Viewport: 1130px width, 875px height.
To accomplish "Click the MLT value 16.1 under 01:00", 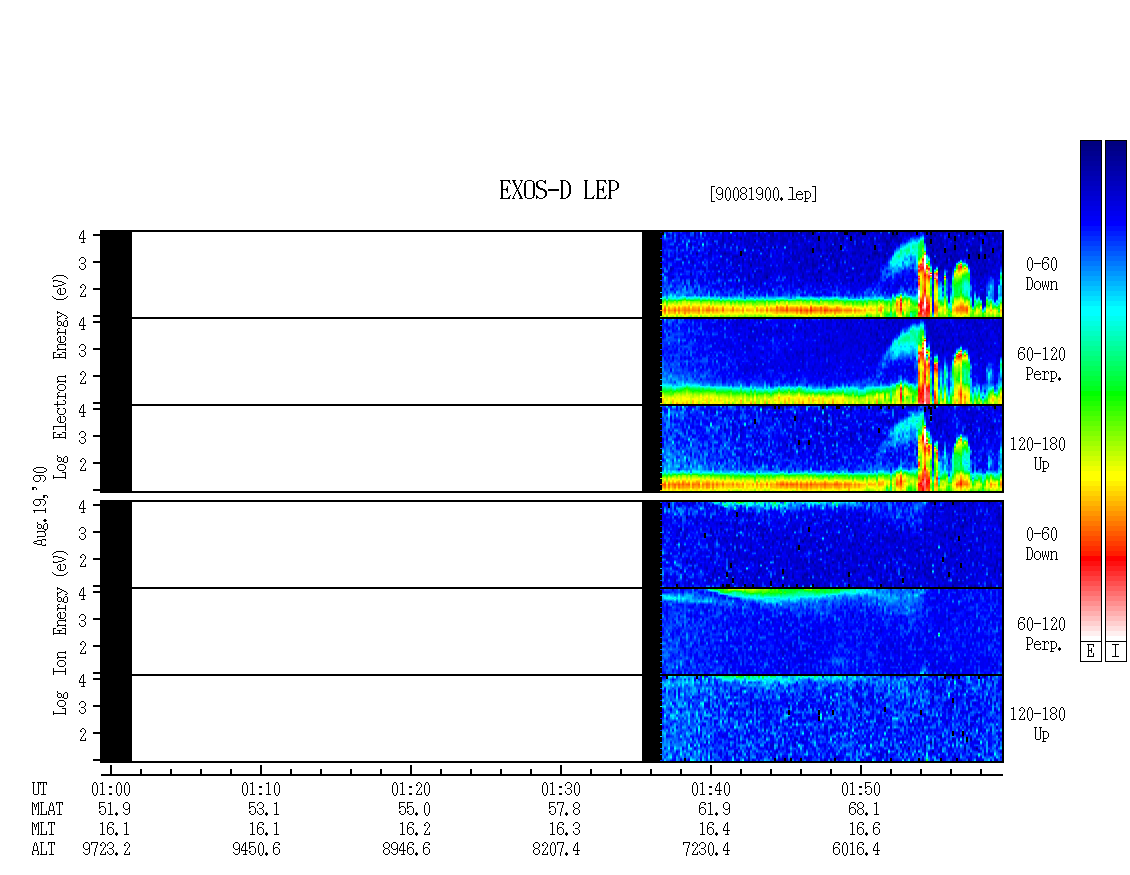I will [x=115, y=830].
